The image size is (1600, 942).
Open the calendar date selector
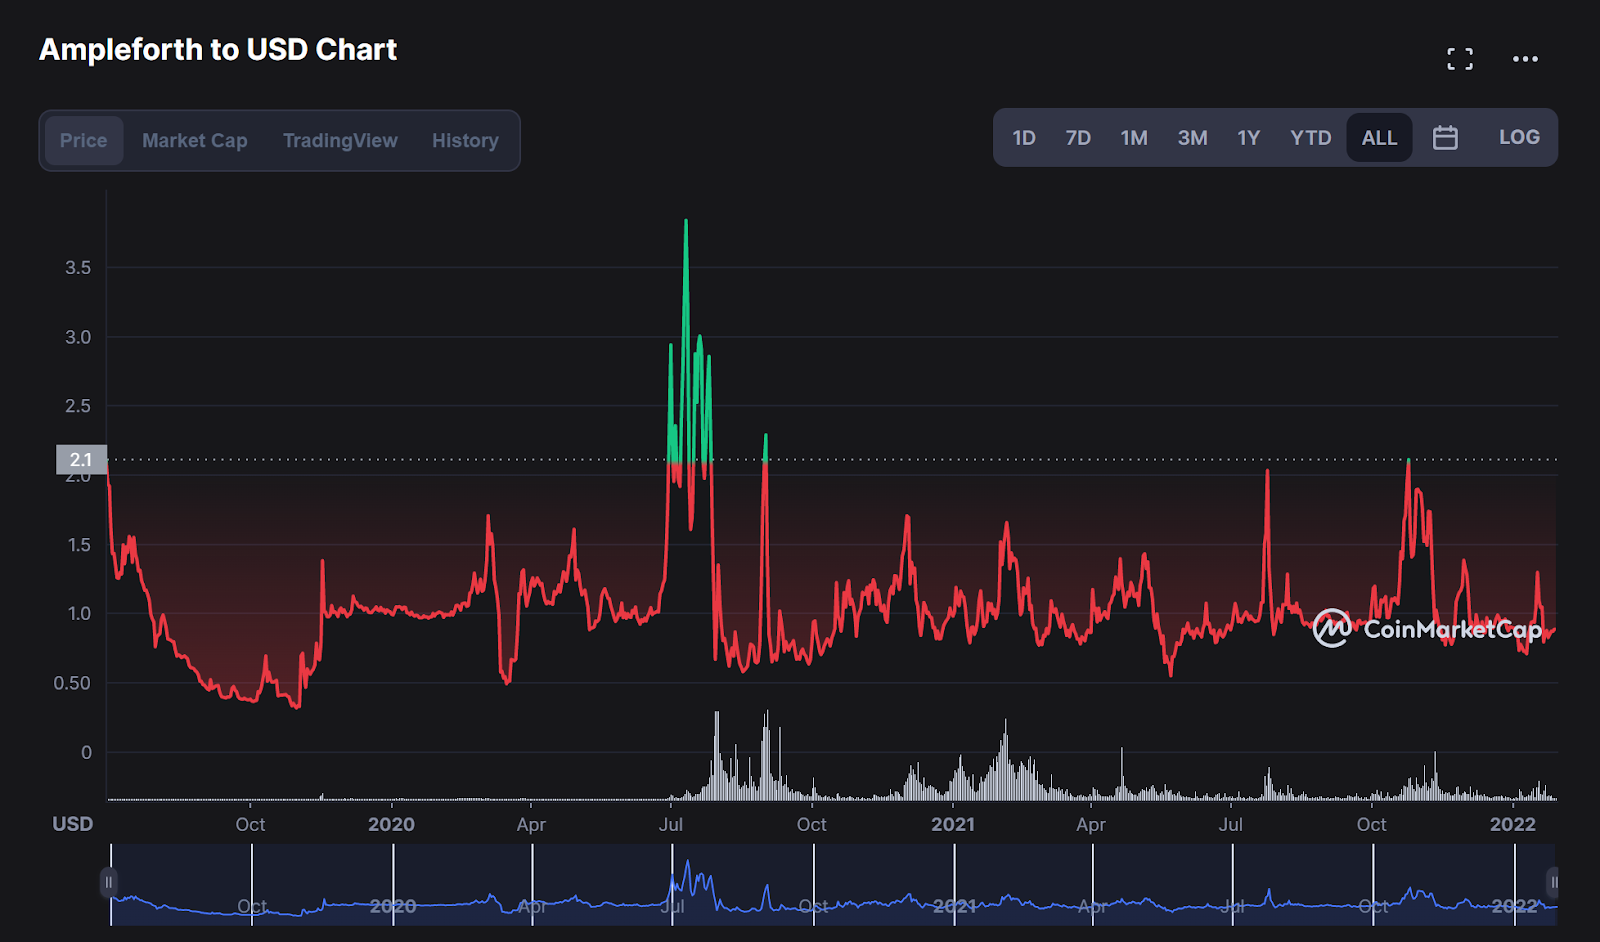[x=1446, y=137]
